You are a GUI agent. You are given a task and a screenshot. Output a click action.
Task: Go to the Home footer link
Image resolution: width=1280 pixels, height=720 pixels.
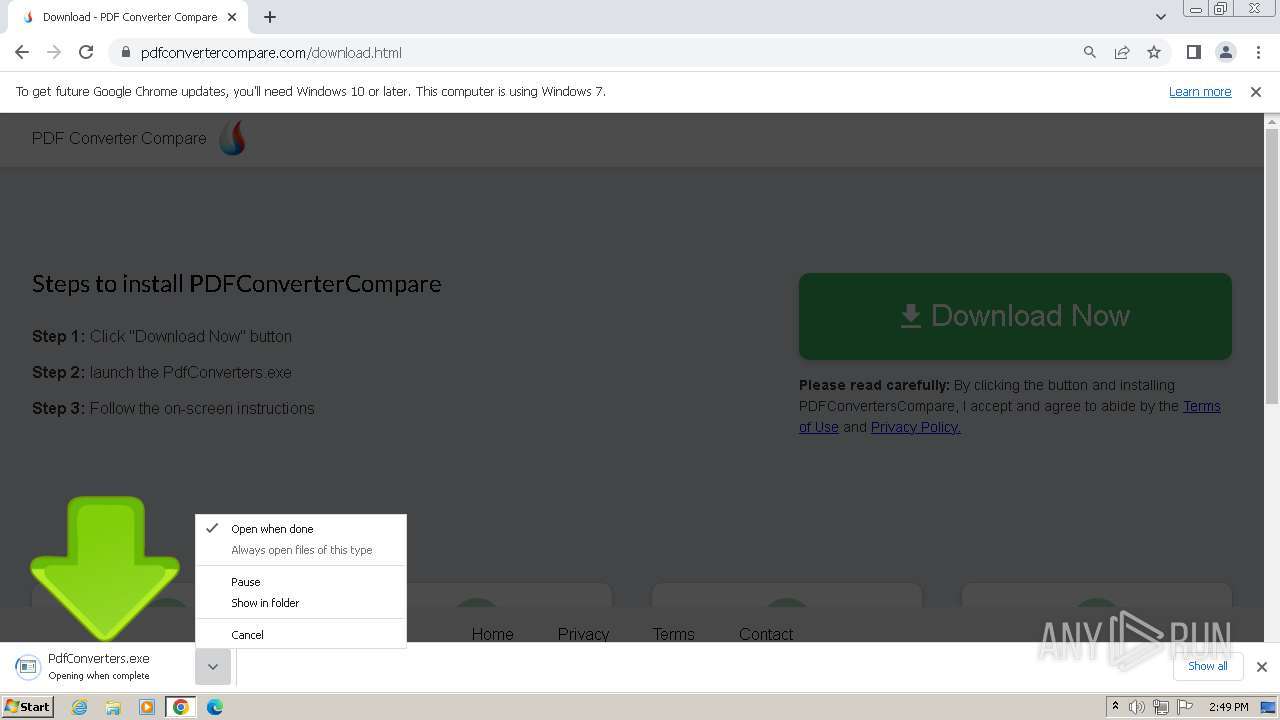[492, 634]
